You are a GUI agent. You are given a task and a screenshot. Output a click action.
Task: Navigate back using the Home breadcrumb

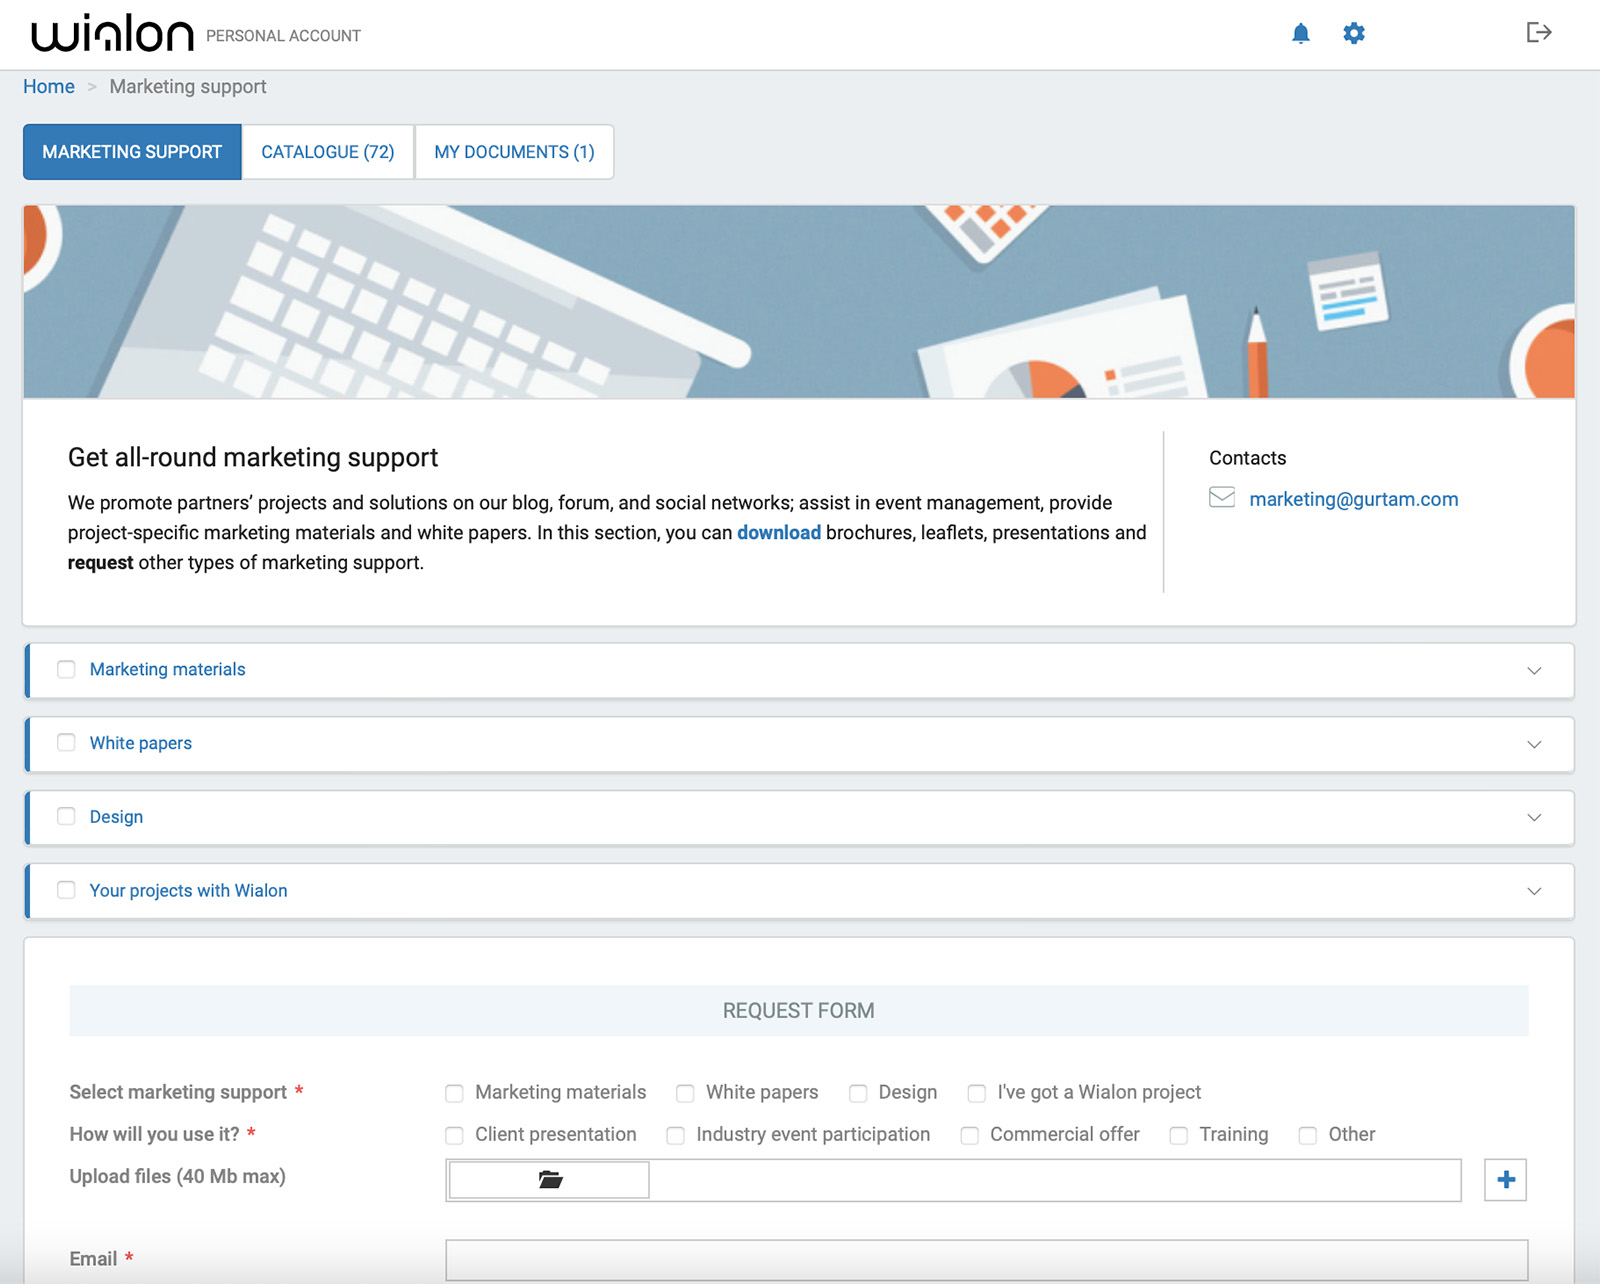tap(48, 86)
